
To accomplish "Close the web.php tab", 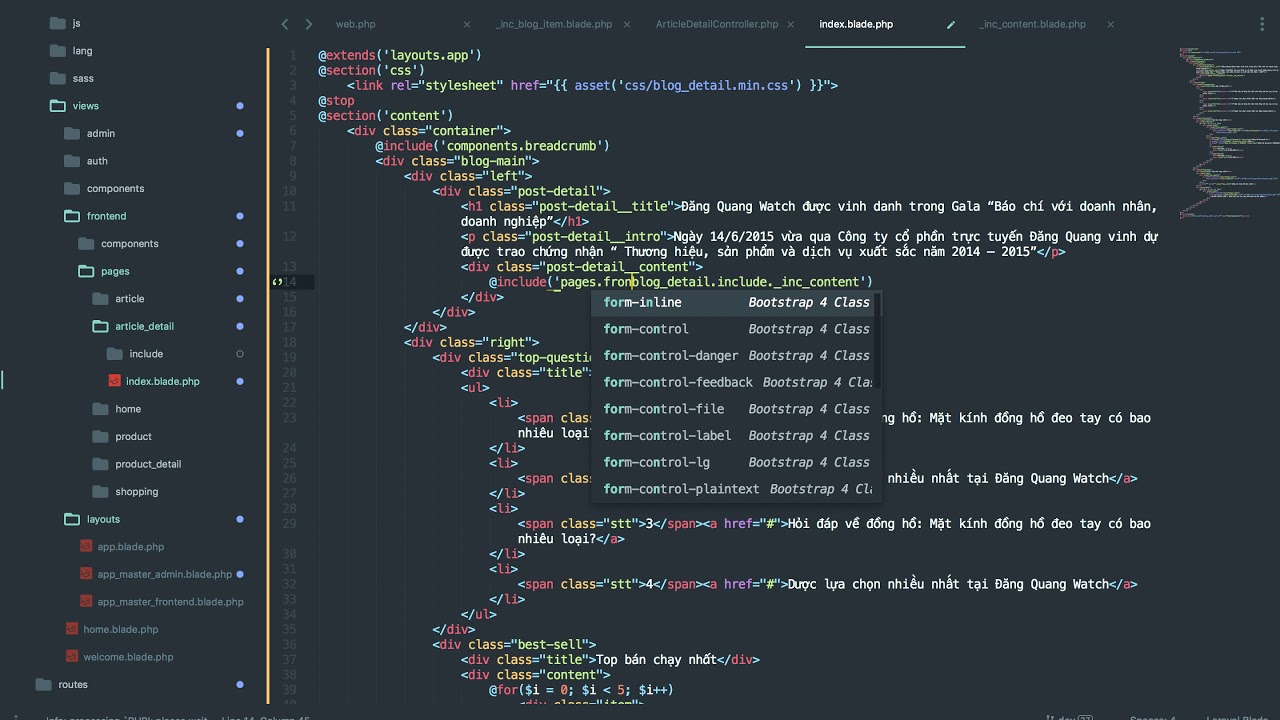I will coord(467,24).
